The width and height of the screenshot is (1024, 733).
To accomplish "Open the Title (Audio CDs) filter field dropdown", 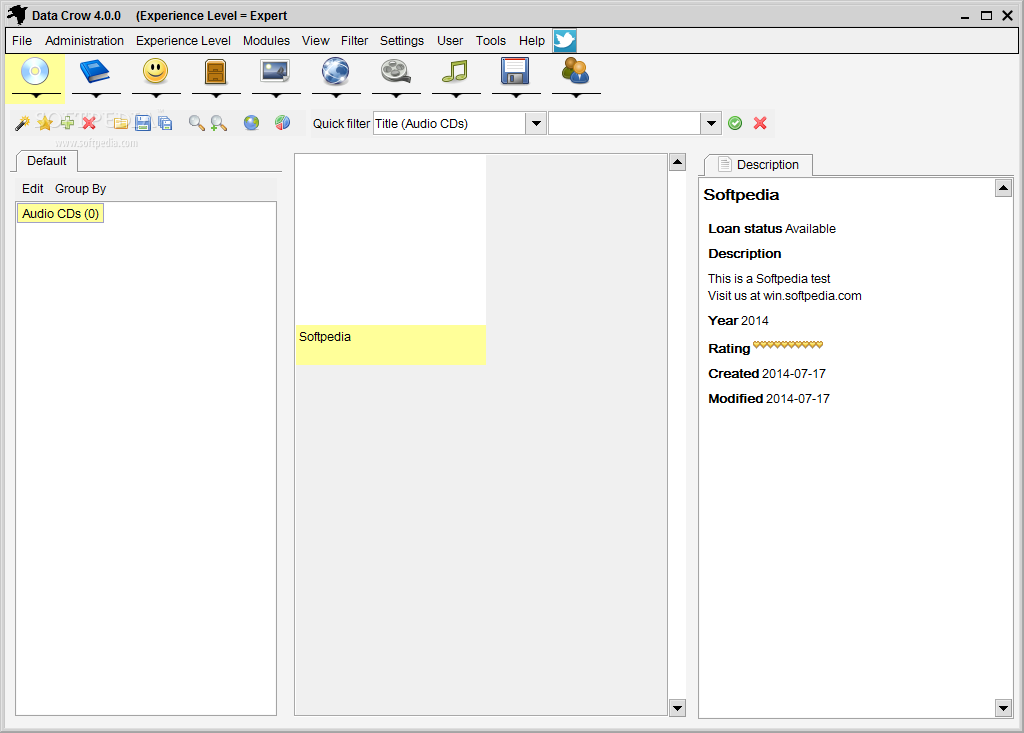I will 536,123.
